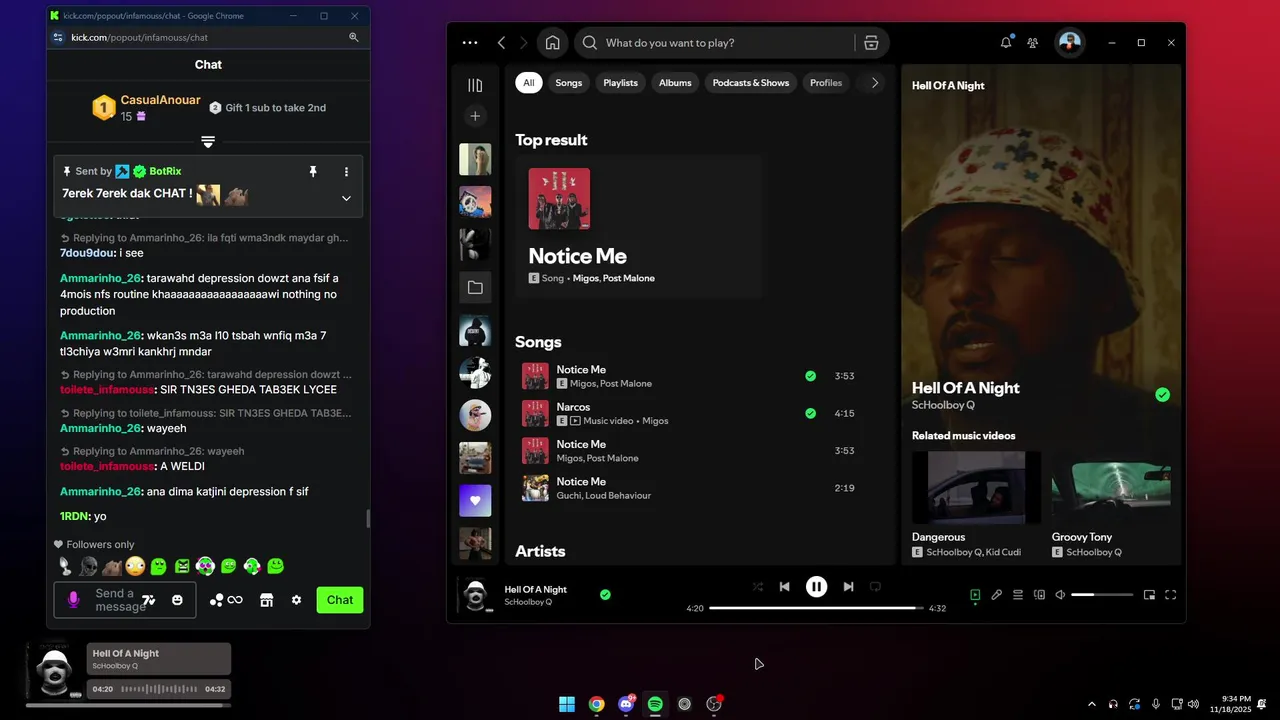Open ScHoolboy Q artist link in Now Playing panel

943,405
